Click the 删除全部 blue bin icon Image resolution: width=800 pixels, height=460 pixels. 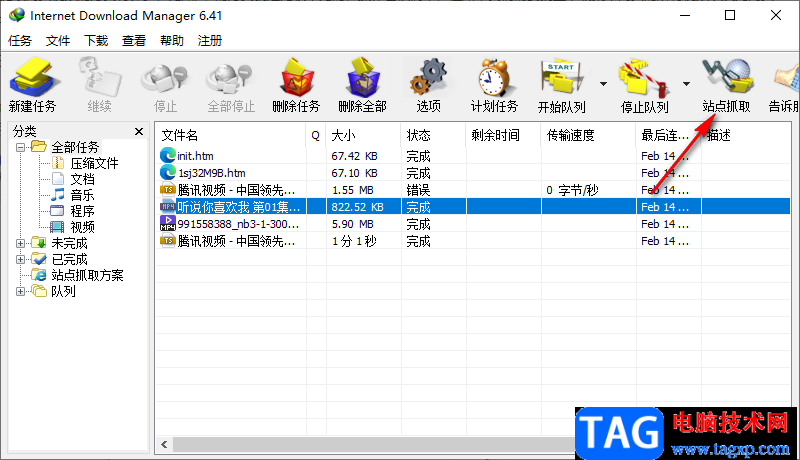pyautogui.click(x=363, y=78)
